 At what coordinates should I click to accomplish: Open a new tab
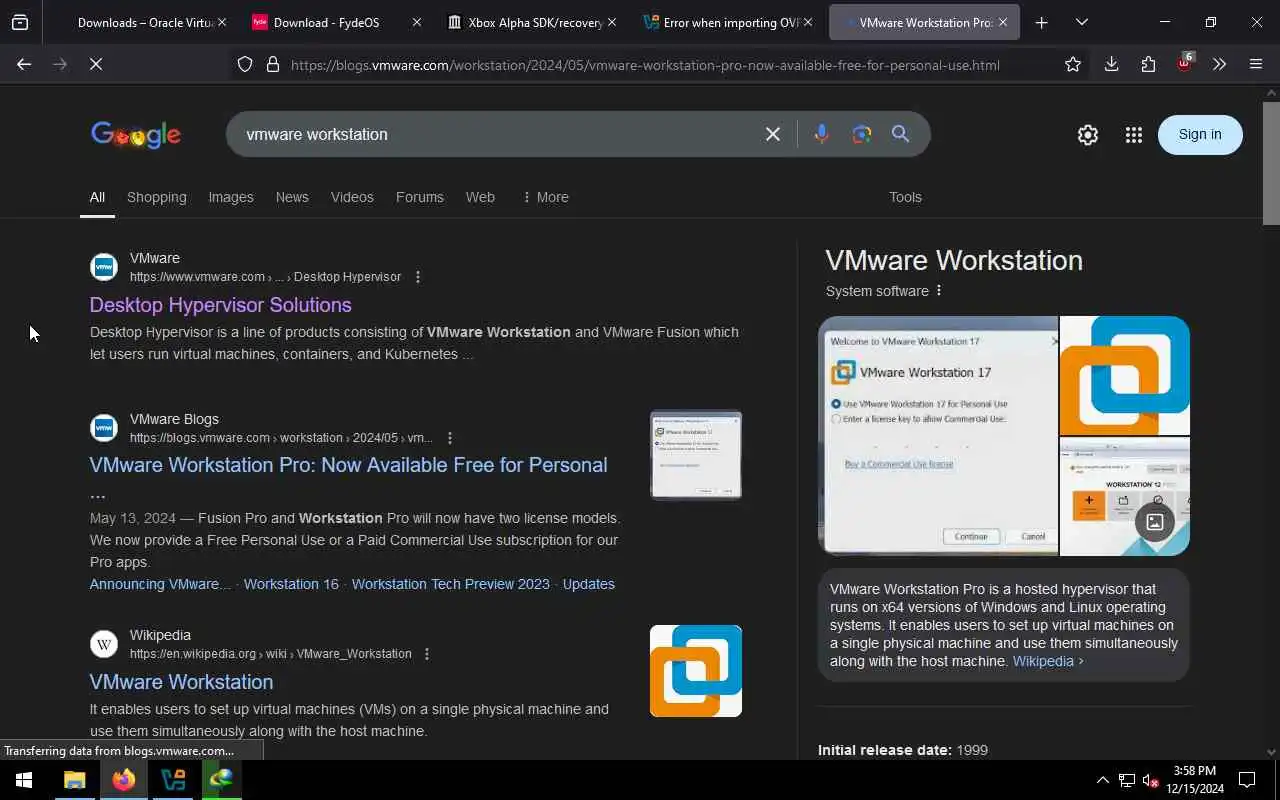1041,22
